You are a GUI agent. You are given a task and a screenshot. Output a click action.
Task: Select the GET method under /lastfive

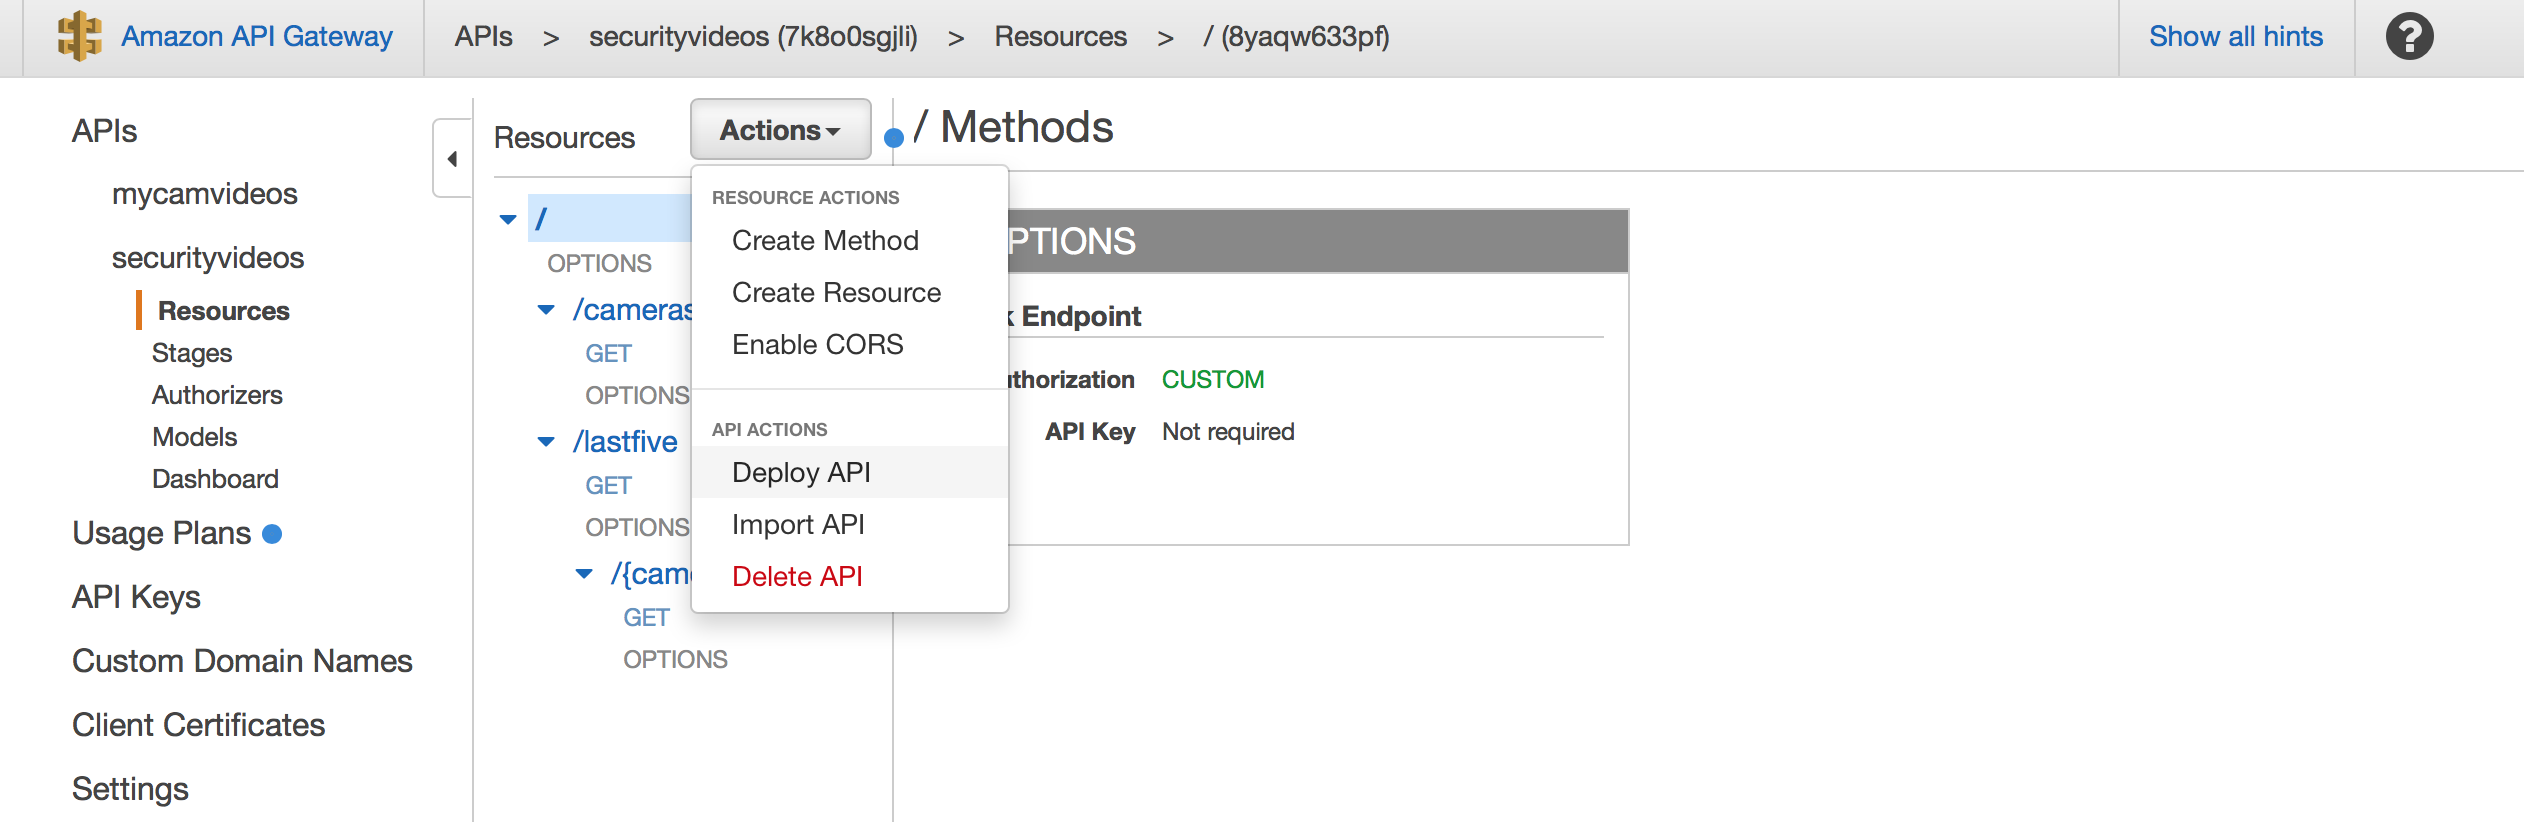pos(608,485)
